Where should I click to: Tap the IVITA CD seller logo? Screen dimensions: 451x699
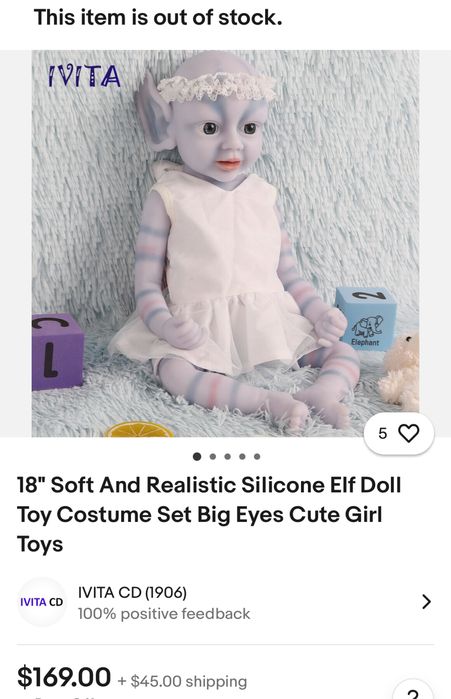click(41, 602)
